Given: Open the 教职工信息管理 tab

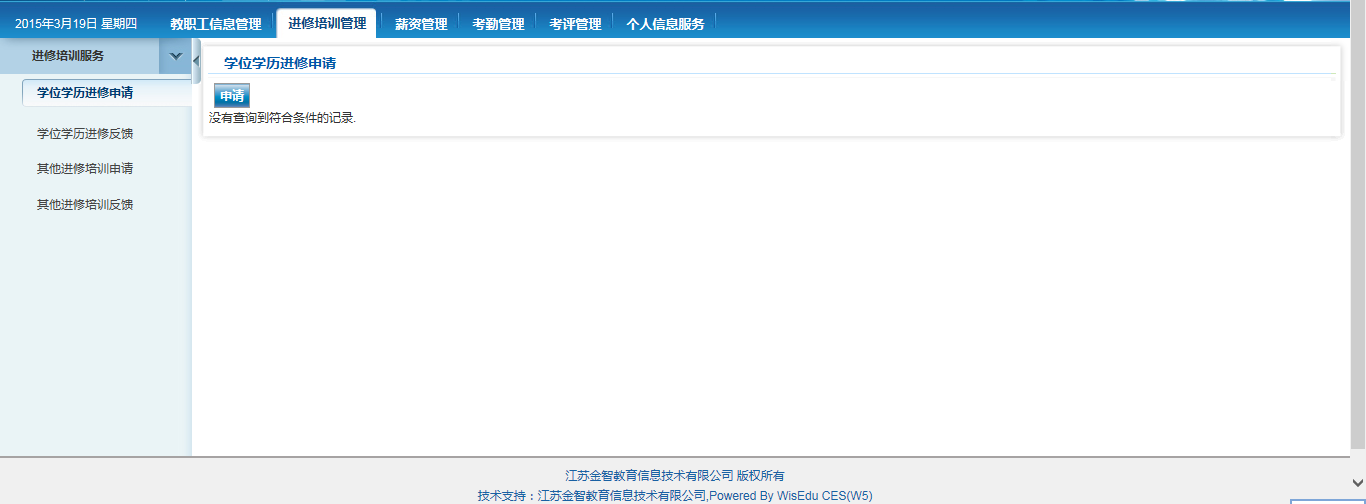Looking at the screenshot, I should coord(215,24).
